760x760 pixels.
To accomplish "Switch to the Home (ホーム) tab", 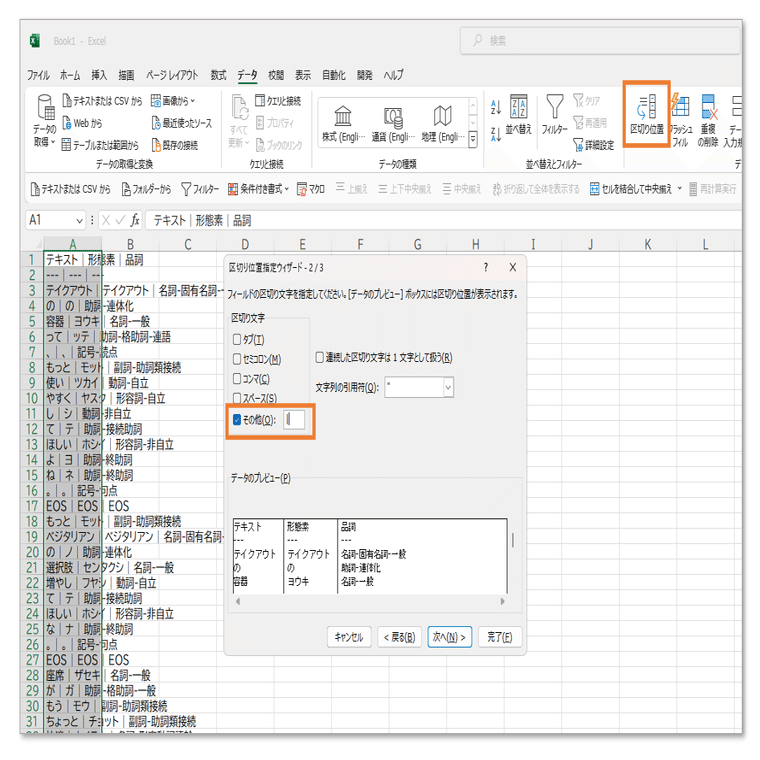I will pos(70,75).
